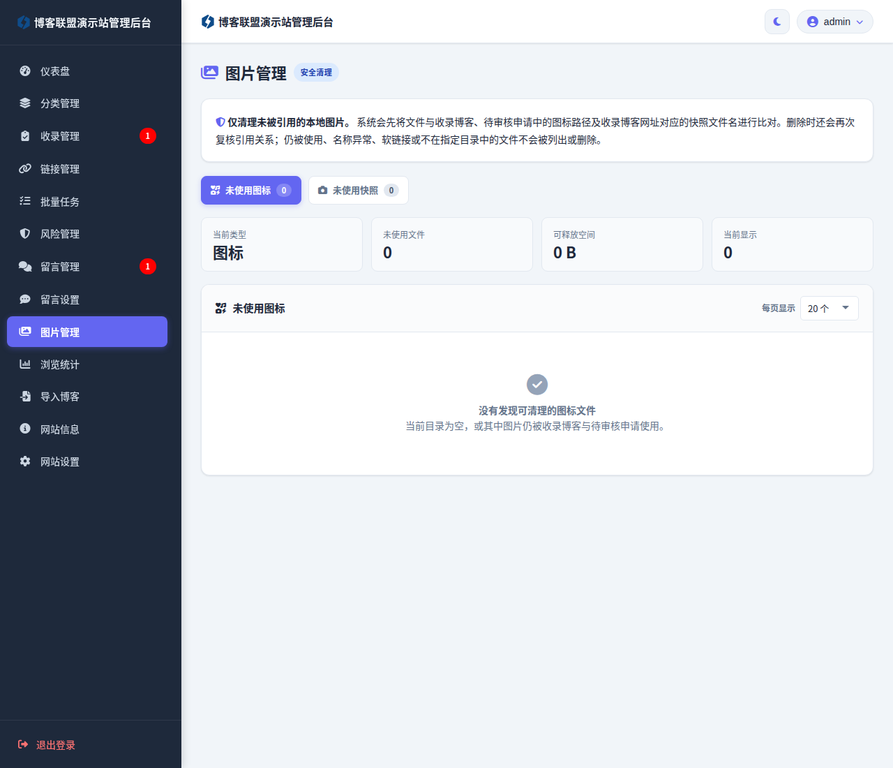Click the count badge on 未使用图标 tab
The width and height of the screenshot is (893, 768).
pos(284,190)
